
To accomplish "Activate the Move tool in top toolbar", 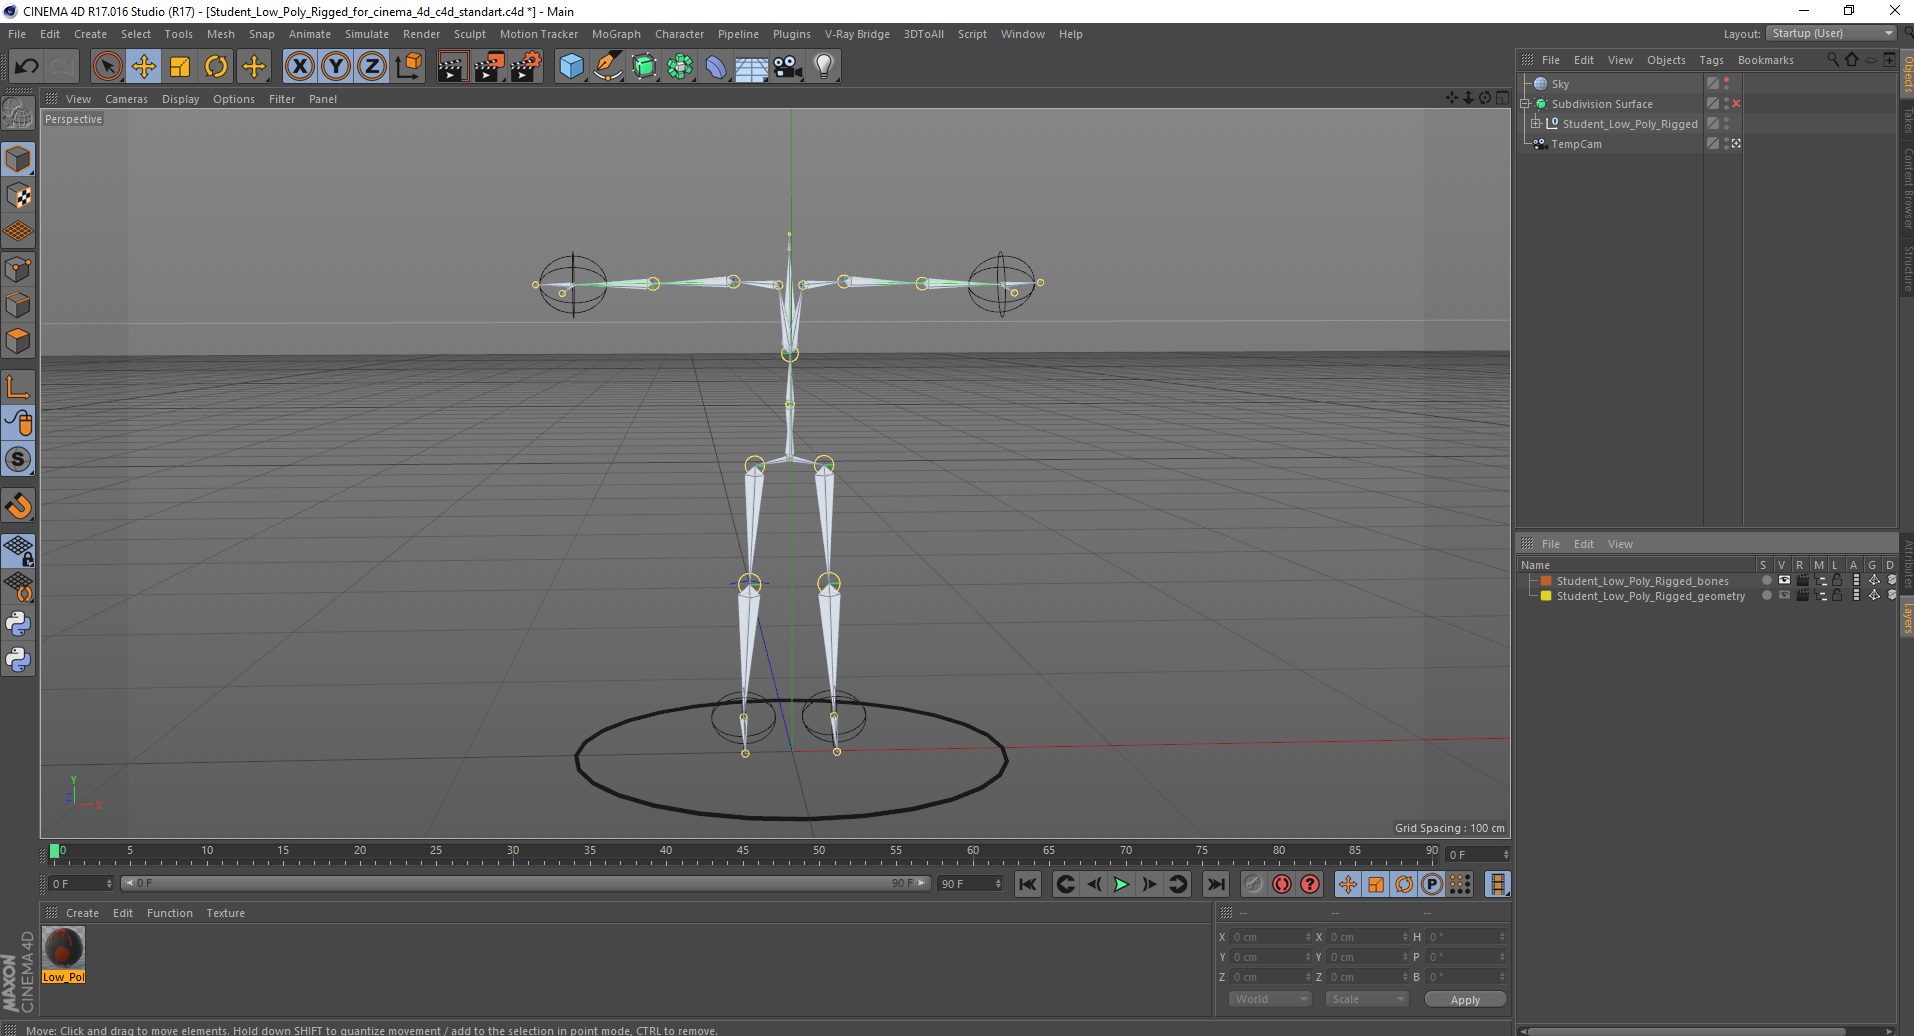I will (144, 67).
